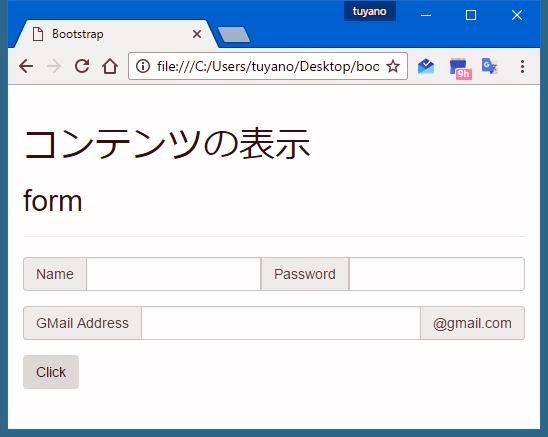Minimize the browser window

click(426, 15)
